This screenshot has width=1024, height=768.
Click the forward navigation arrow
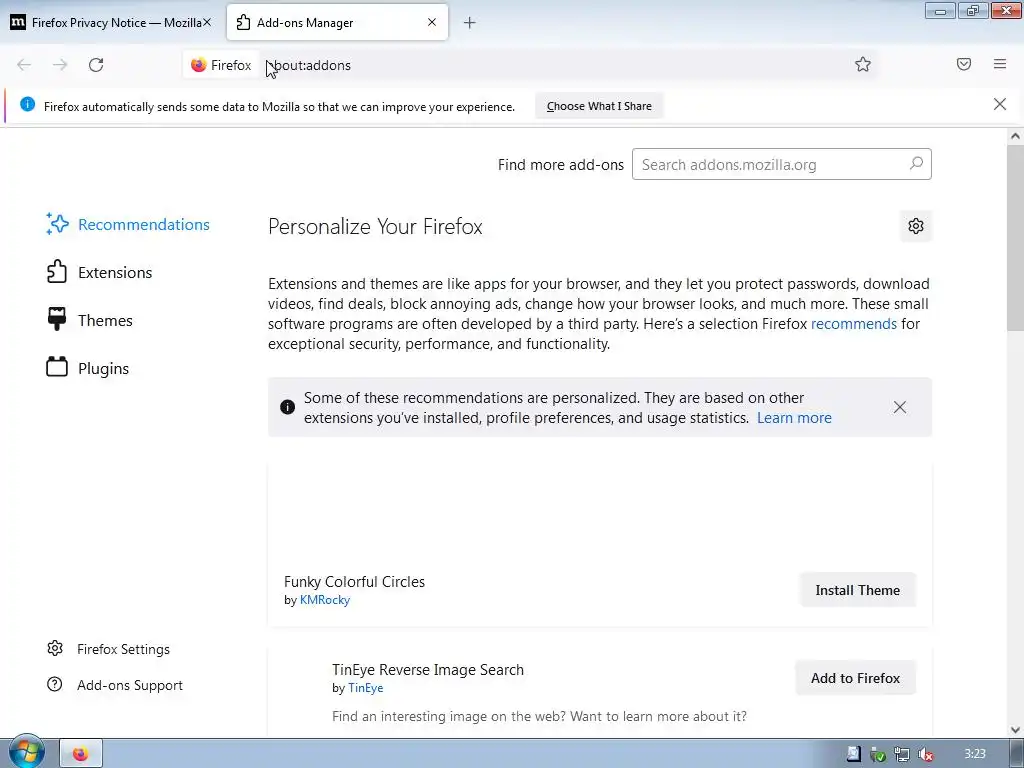[60, 65]
